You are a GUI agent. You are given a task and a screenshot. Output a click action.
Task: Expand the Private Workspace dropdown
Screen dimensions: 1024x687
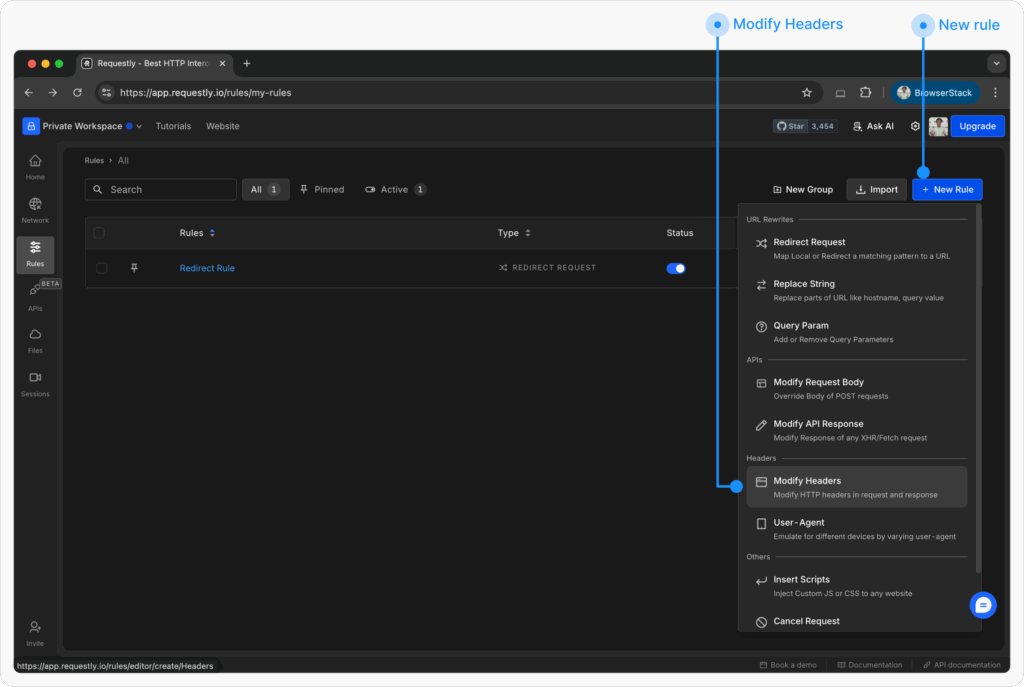(x=138, y=126)
